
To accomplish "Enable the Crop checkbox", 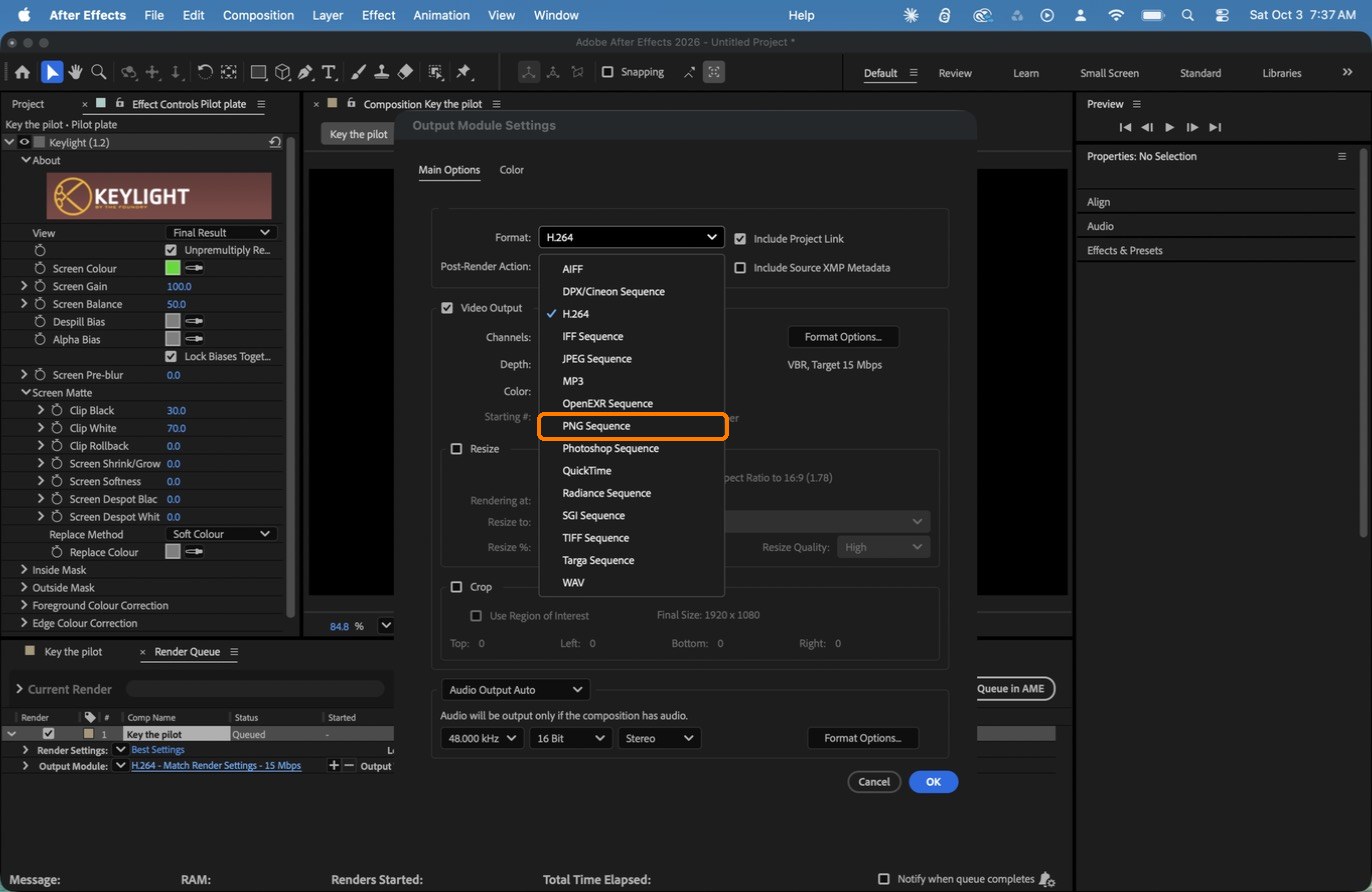I will click(x=456, y=587).
